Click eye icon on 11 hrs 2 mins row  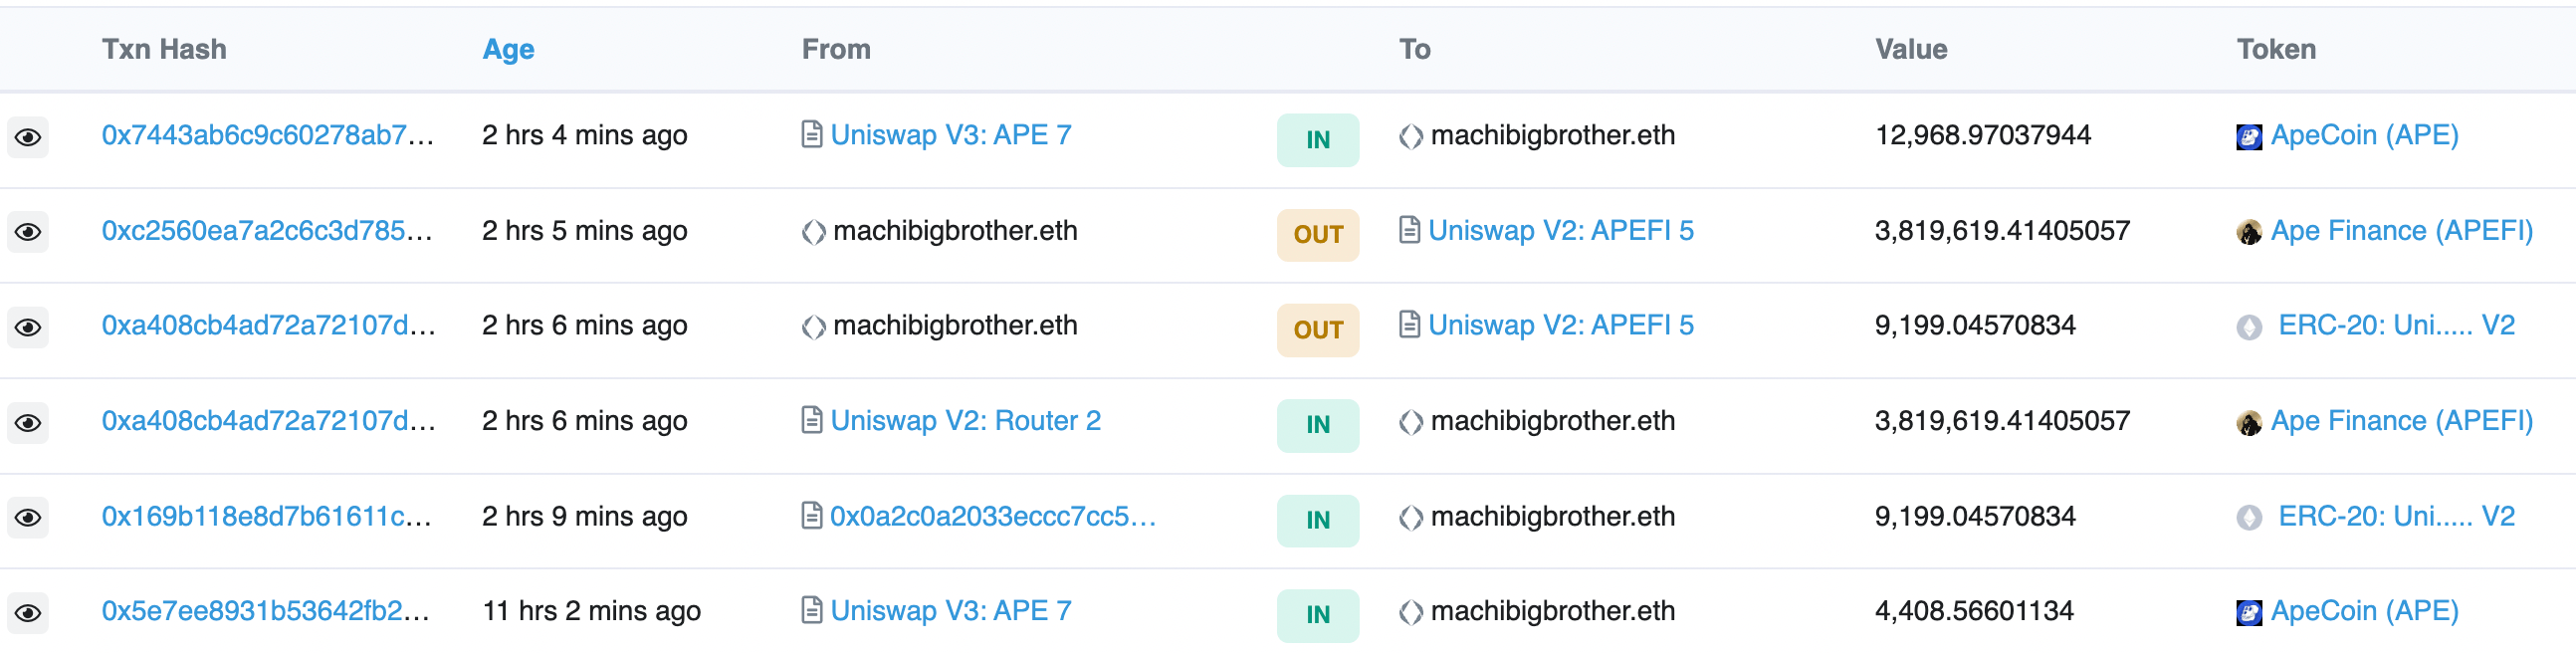click(x=28, y=613)
